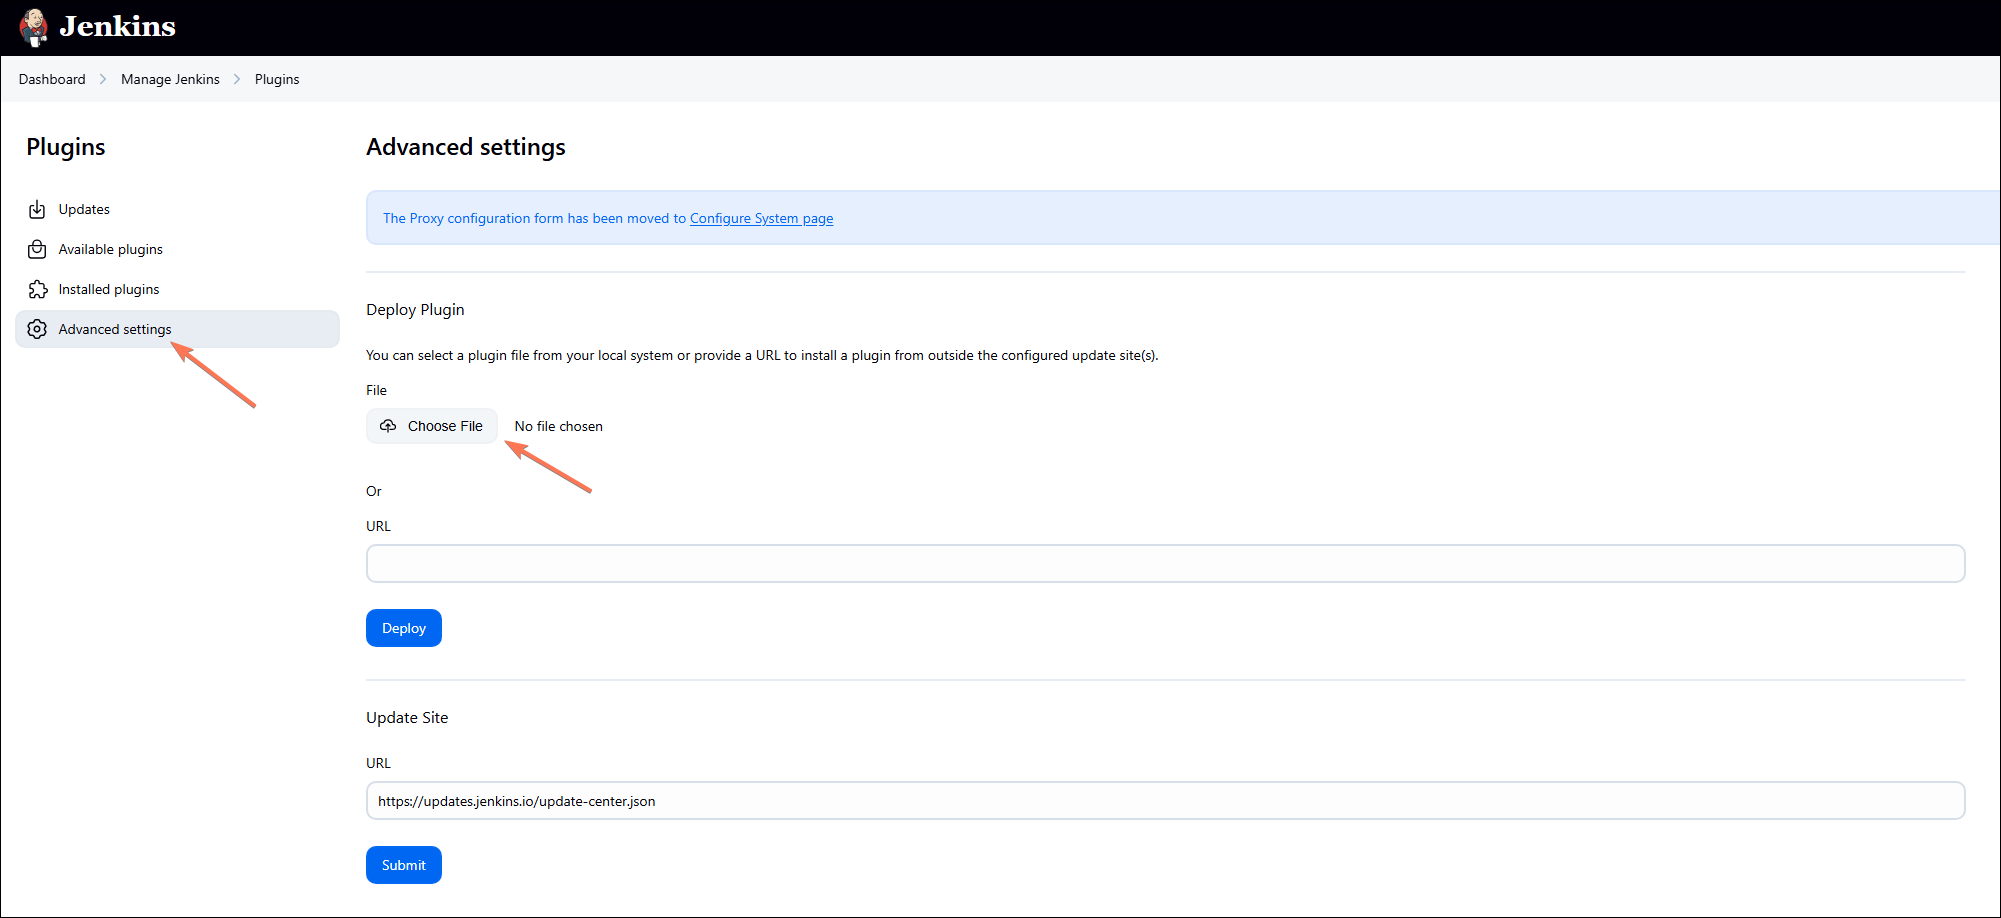Image resolution: width=2001 pixels, height=918 pixels.
Task: Click the Jenkins title text in header
Action: tap(117, 26)
